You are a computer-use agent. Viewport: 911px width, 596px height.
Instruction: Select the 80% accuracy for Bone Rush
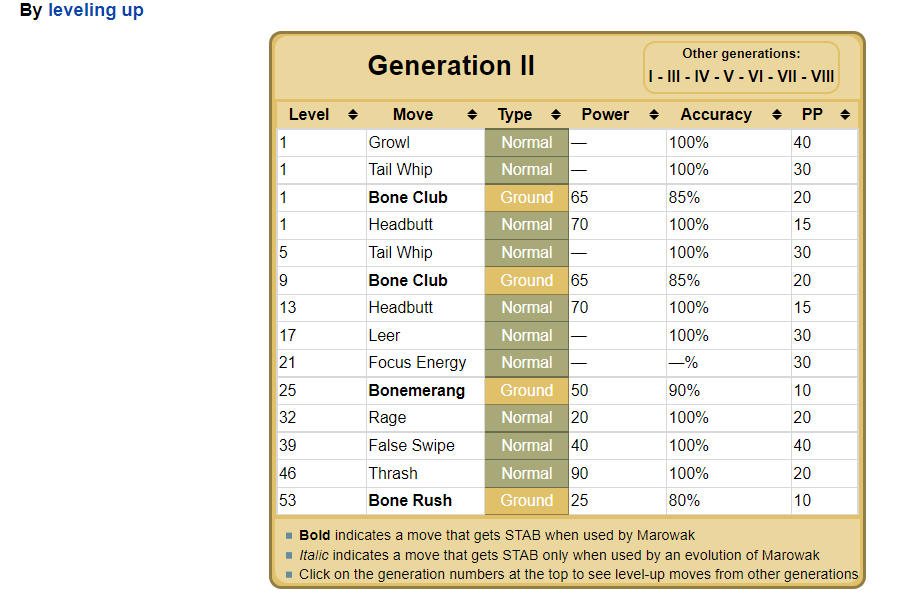(x=684, y=500)
